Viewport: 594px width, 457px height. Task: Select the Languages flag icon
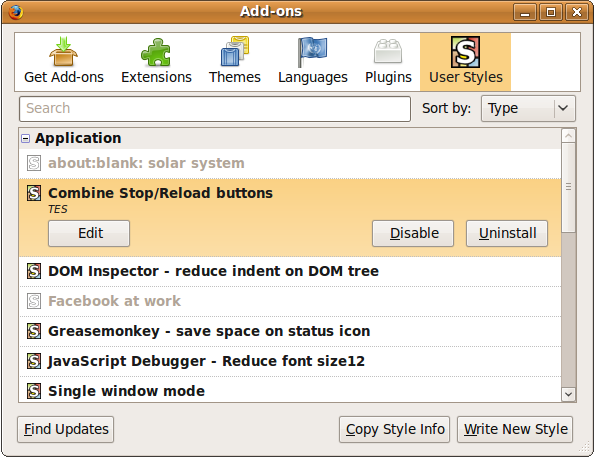coord(313,52)
